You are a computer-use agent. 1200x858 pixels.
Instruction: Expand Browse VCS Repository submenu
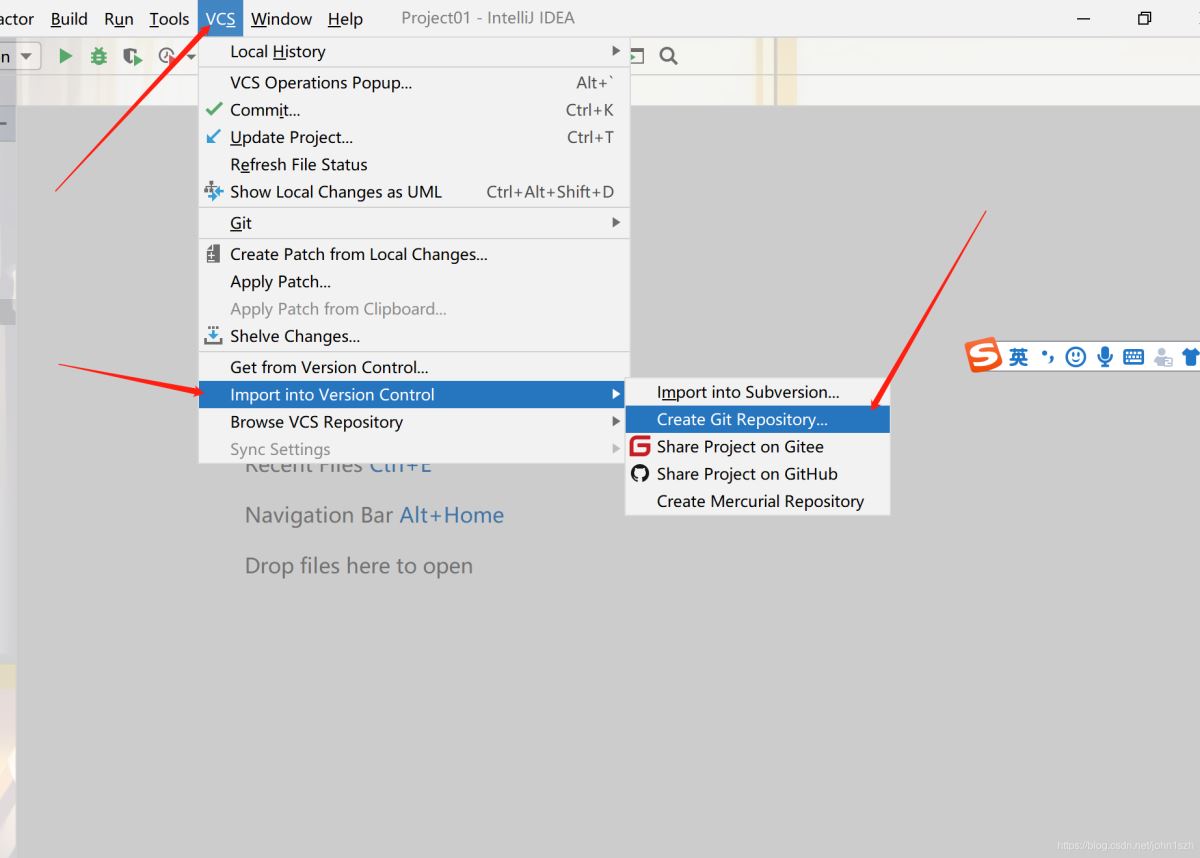414,422
